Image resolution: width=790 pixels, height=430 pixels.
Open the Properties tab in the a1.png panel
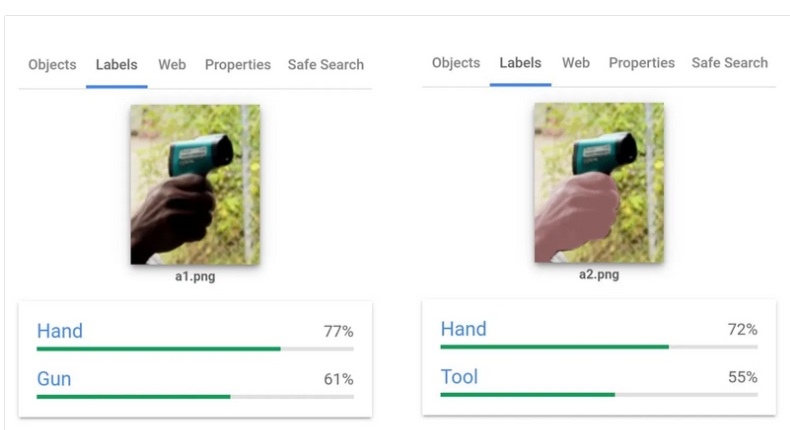click(x=238, y=65)
